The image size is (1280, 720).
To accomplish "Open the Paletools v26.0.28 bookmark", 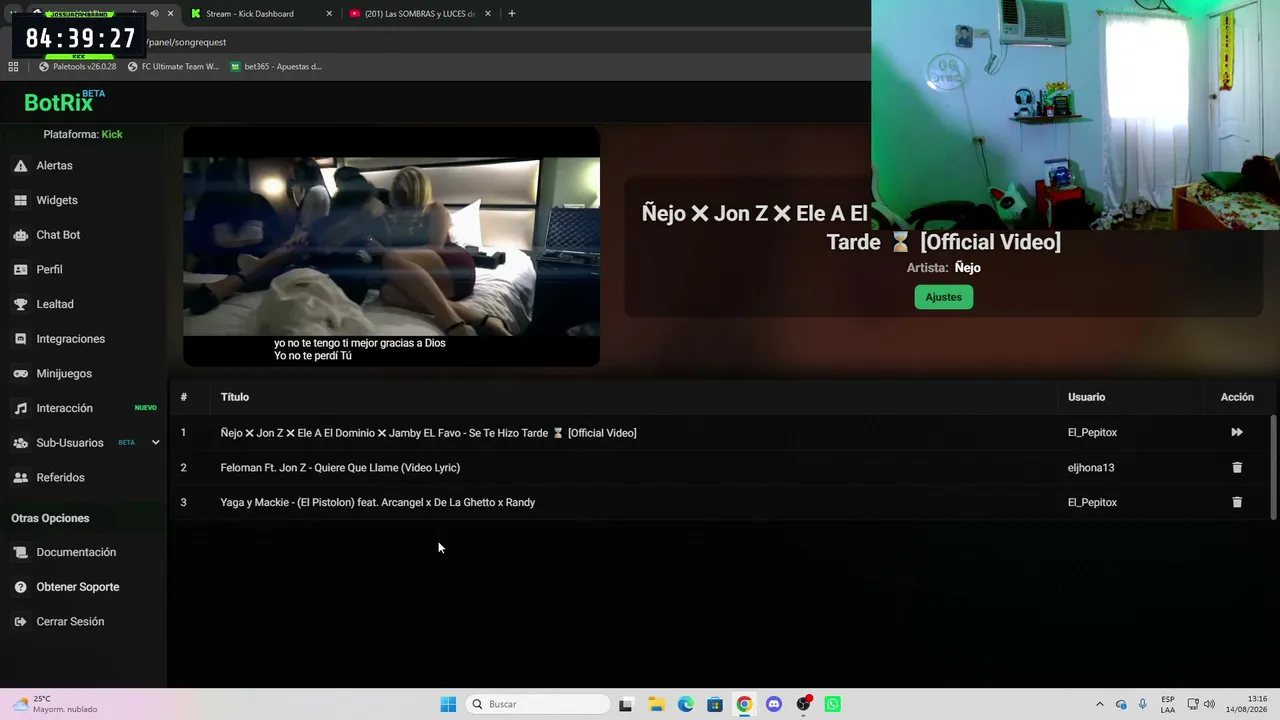I will point(78,67).
